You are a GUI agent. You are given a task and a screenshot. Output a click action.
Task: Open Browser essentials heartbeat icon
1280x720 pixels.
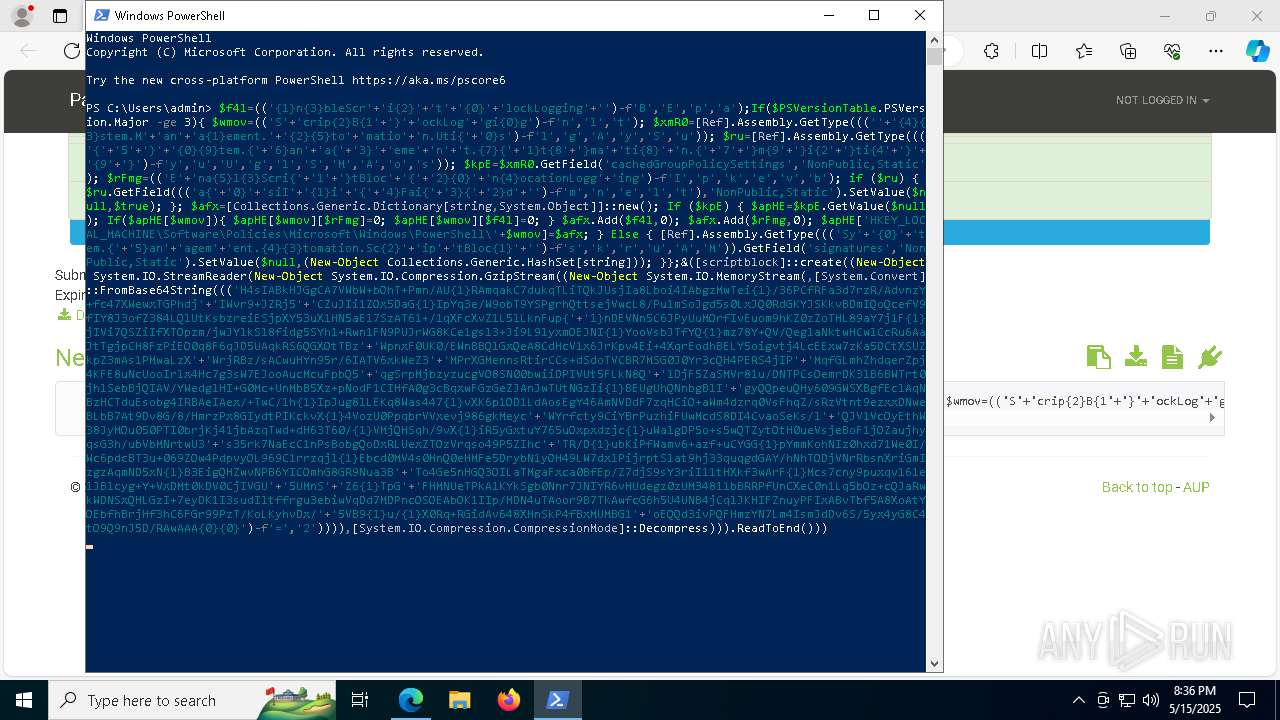1172,52
